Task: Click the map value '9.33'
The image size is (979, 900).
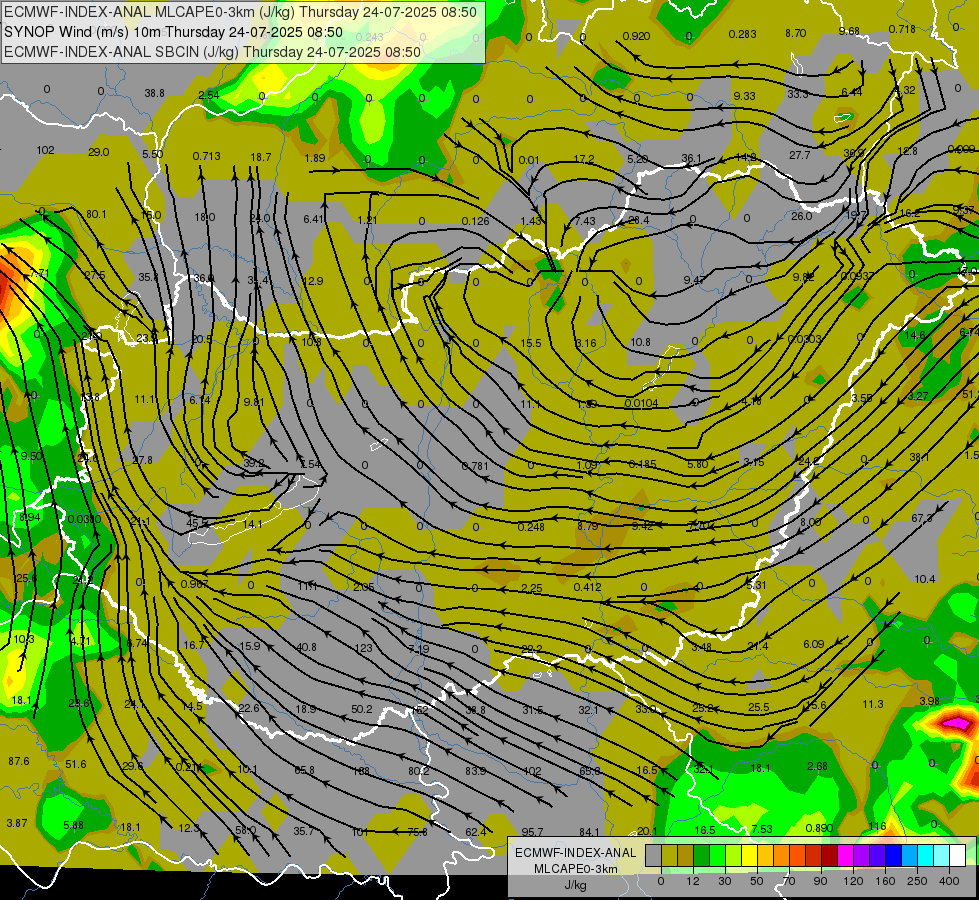Action: click(x=744, y=96)
